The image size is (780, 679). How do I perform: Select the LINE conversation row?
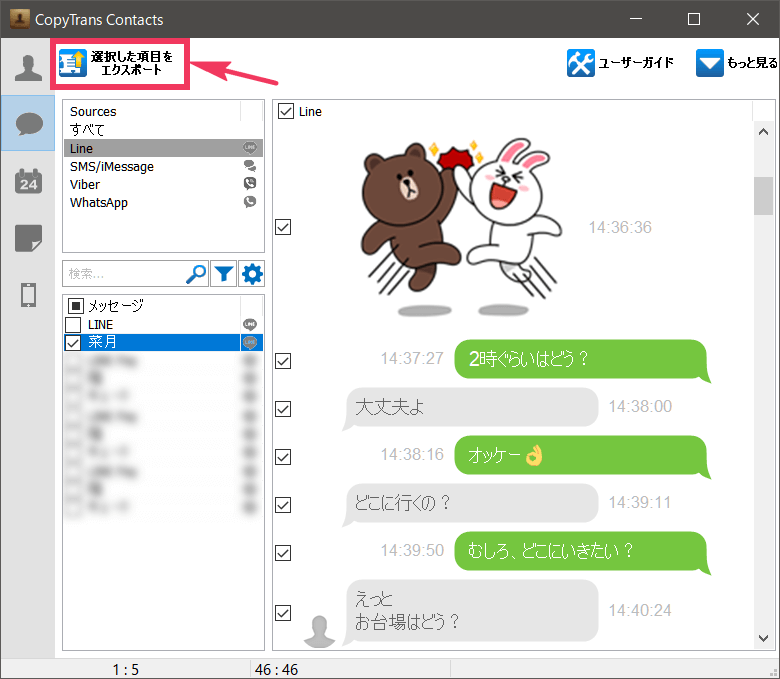(163, 324)
